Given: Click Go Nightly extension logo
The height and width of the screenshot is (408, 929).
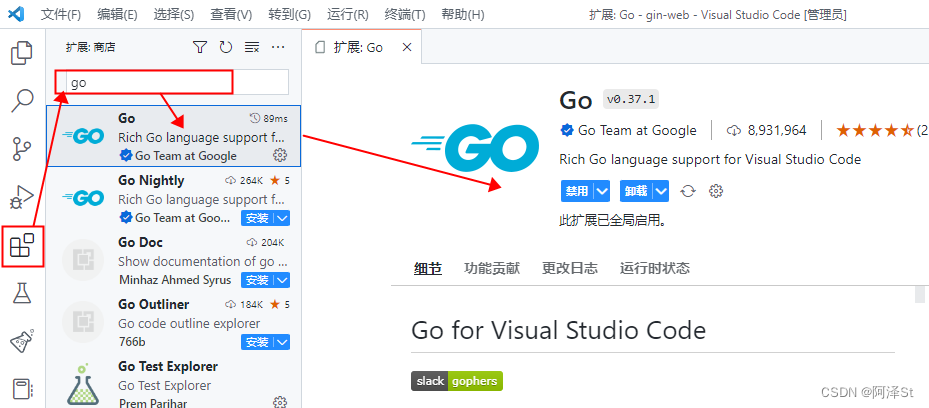Looking at the screenshot, I should tap(83, 198).
